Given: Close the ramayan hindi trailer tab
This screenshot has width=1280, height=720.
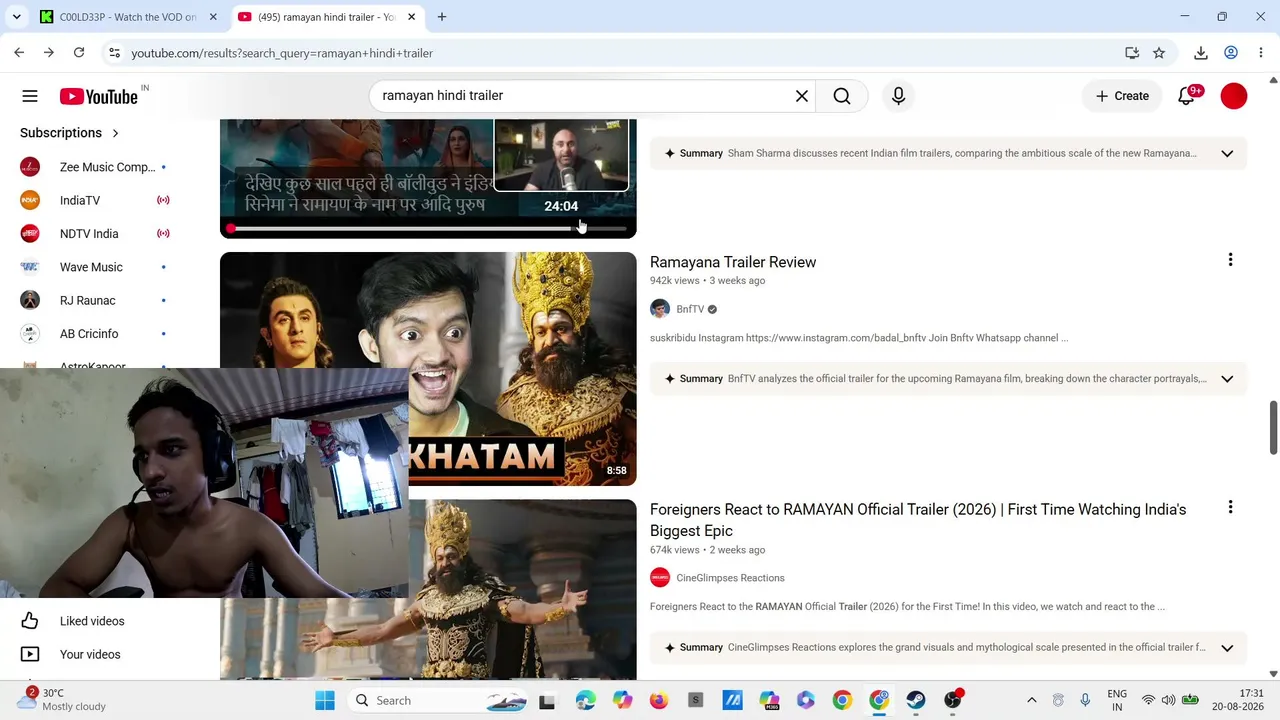Looking at the screenshot, I should [x=411, y=17].
